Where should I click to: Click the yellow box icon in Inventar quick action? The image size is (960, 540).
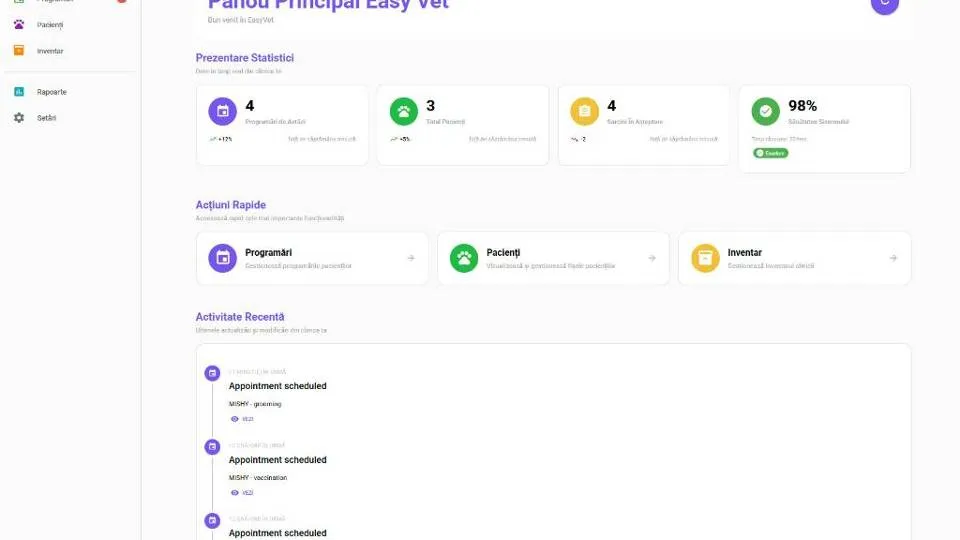(x=705, y=258)
